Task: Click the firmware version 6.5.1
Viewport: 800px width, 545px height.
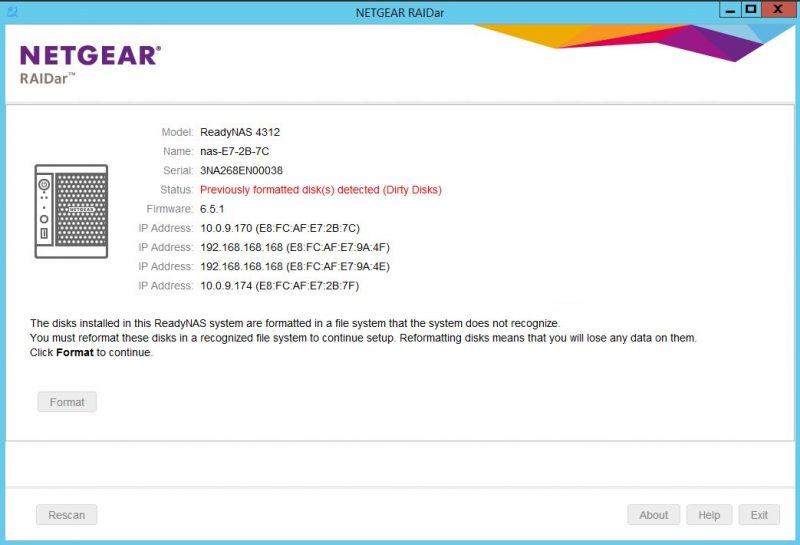Action: coord(212,209)
